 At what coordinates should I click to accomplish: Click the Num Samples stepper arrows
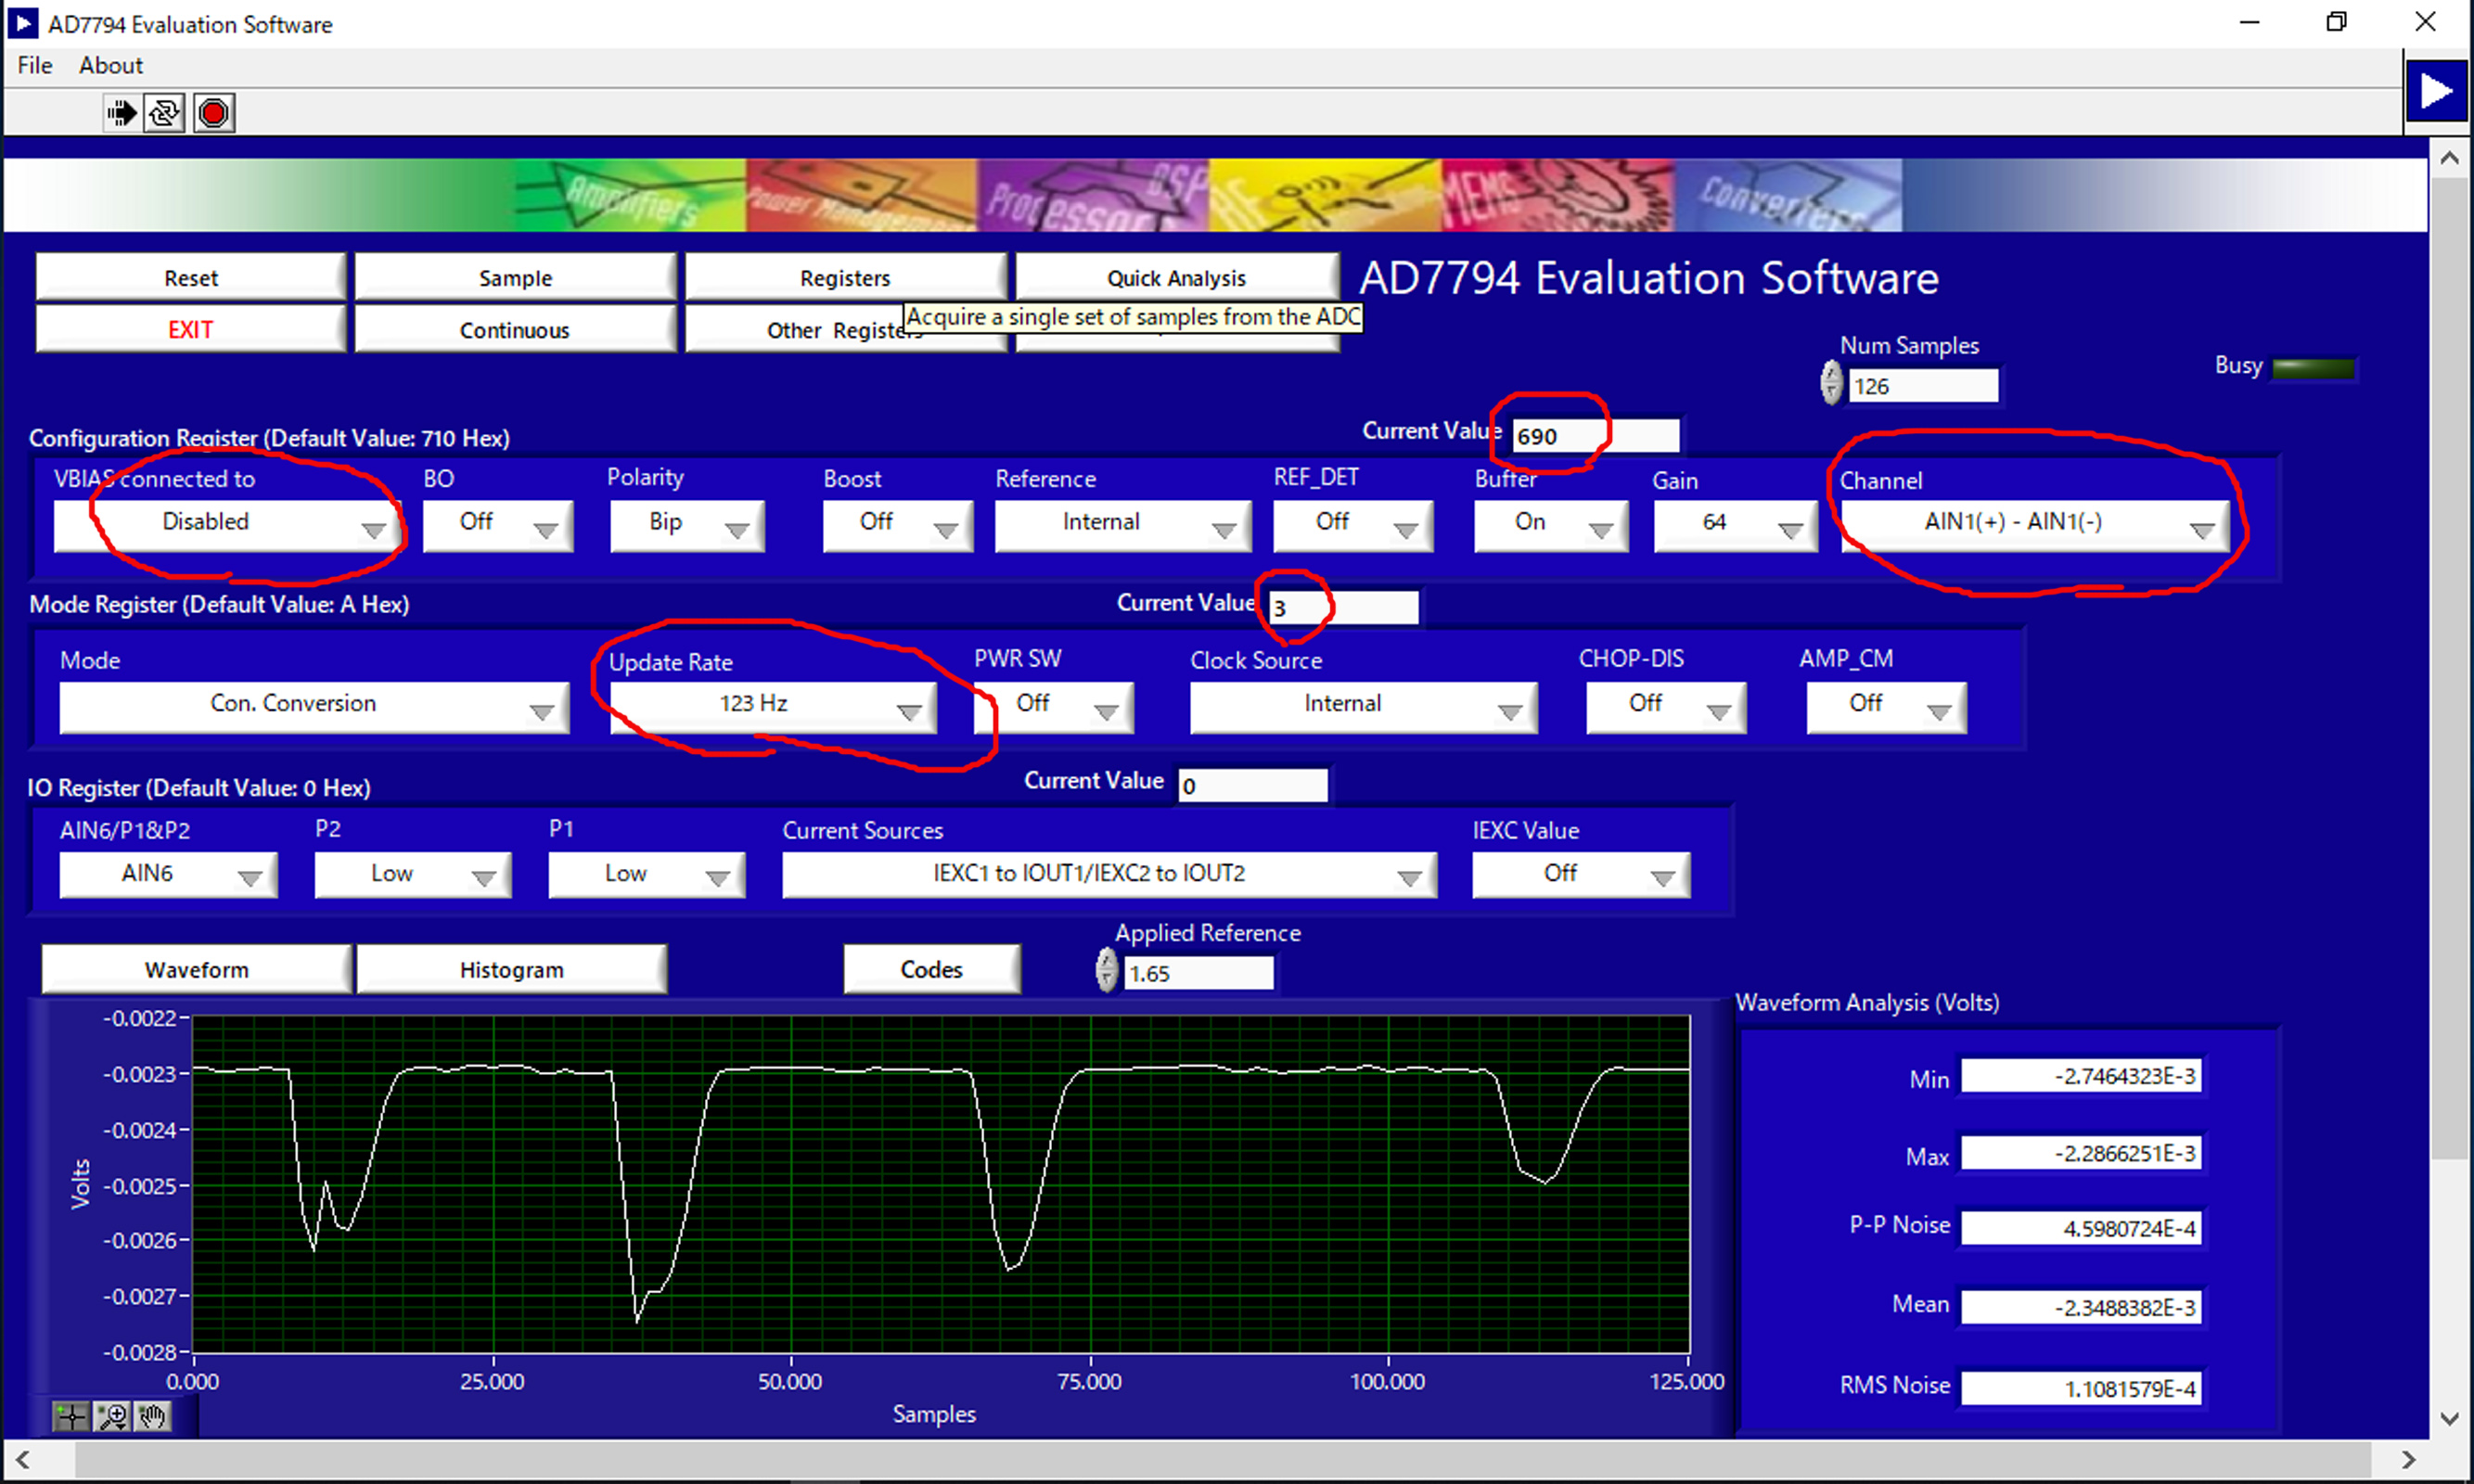[1830, 383]
